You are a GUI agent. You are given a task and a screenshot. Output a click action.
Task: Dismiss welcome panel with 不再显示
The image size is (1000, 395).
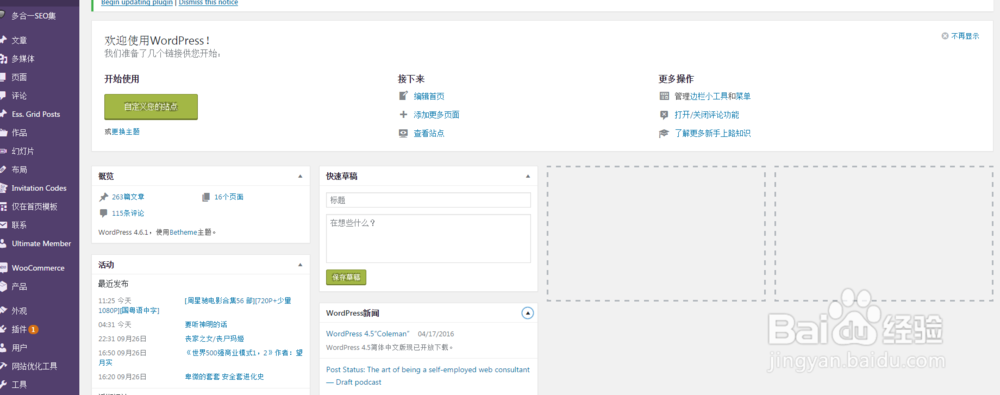(x=960, y=36)
